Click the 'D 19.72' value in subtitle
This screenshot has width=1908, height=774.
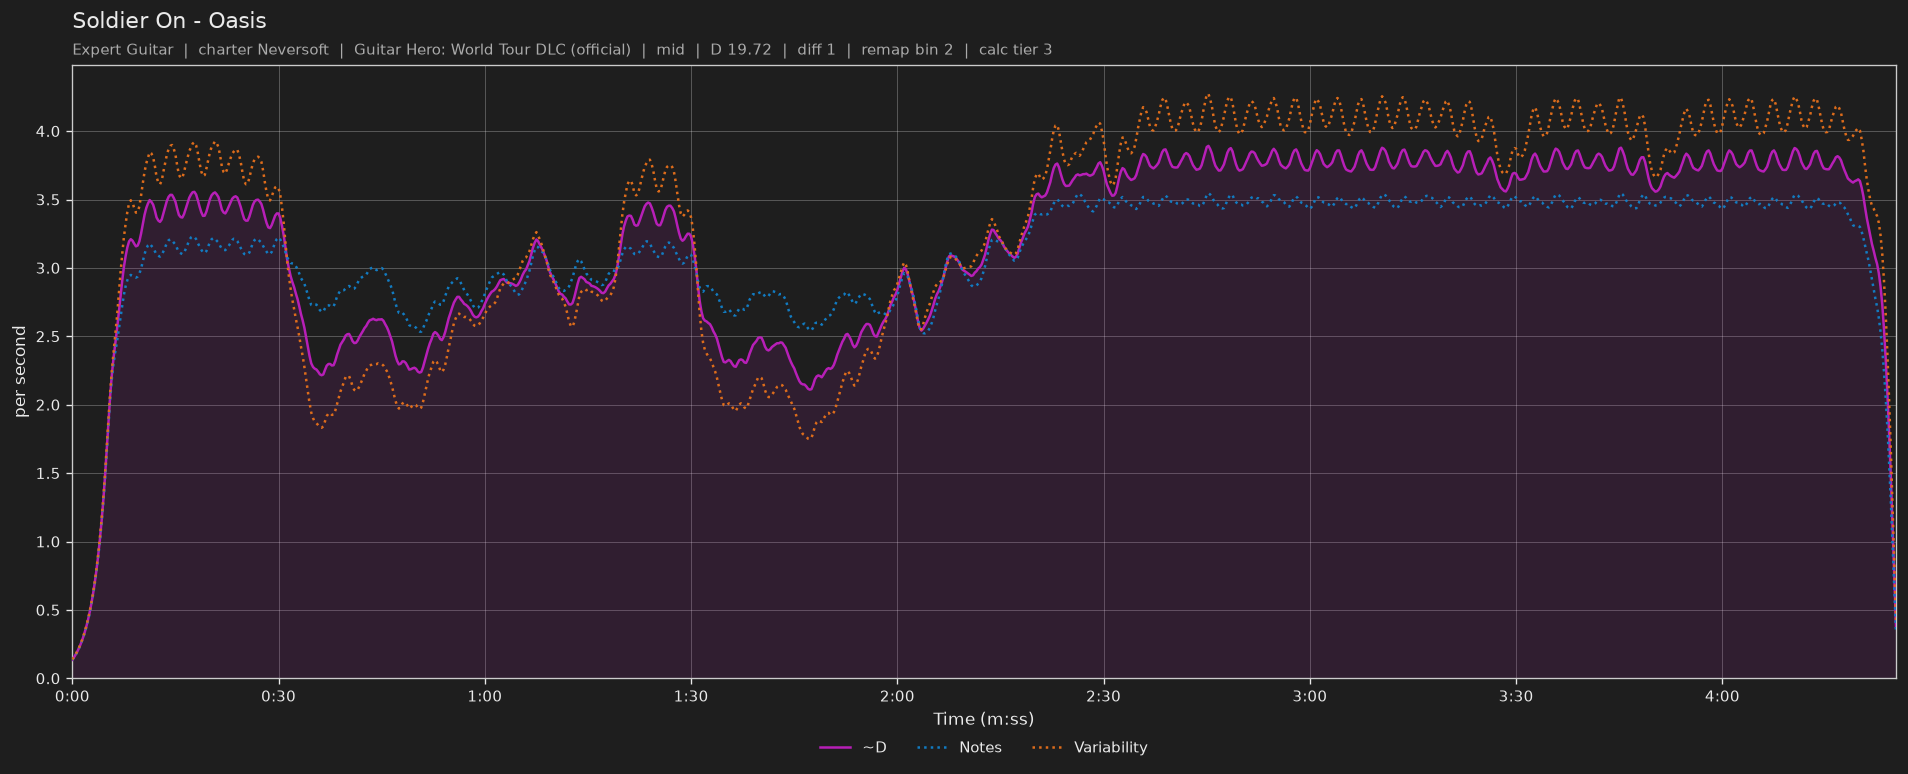[x=741, y=49]
